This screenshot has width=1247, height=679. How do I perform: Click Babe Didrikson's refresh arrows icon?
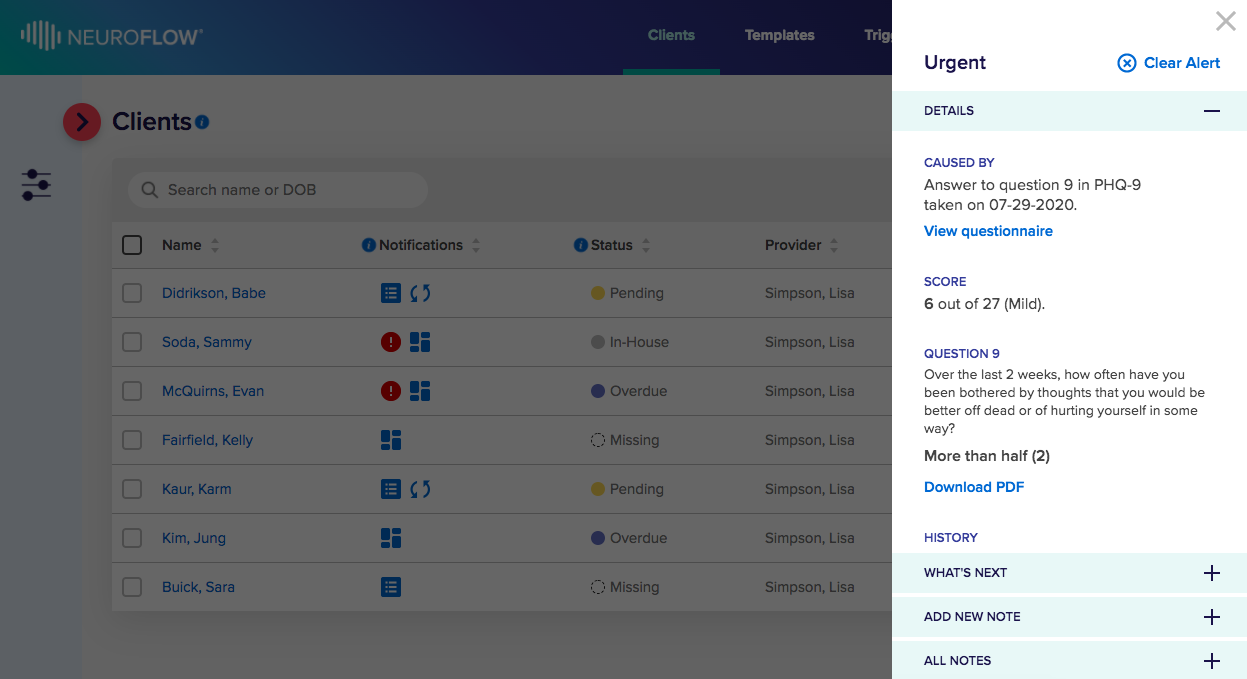click(420, 293)
